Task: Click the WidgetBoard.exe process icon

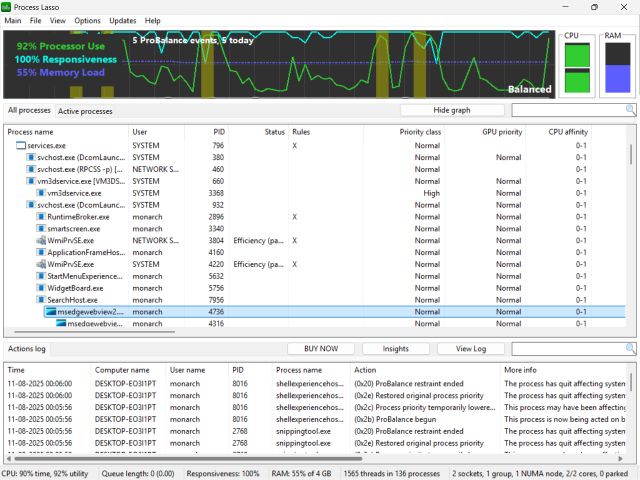Action: pos(41,288)
